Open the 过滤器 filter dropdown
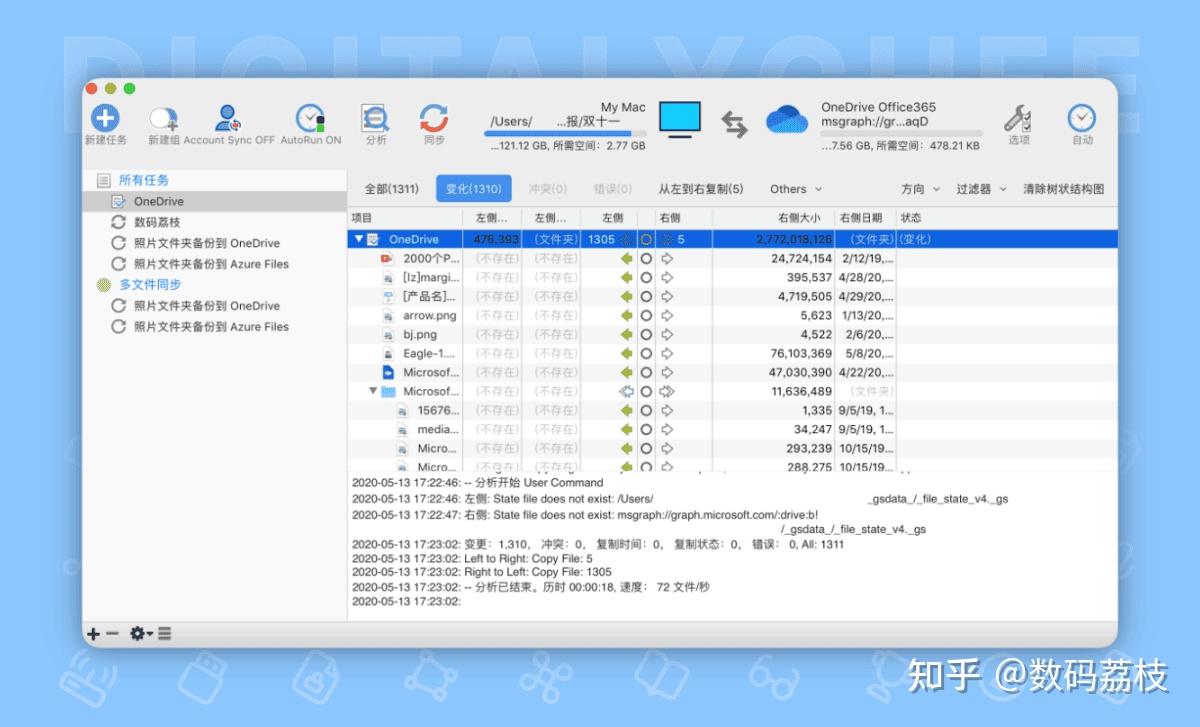This screenshot has width=1200, height=727. (x=981, y=189)
